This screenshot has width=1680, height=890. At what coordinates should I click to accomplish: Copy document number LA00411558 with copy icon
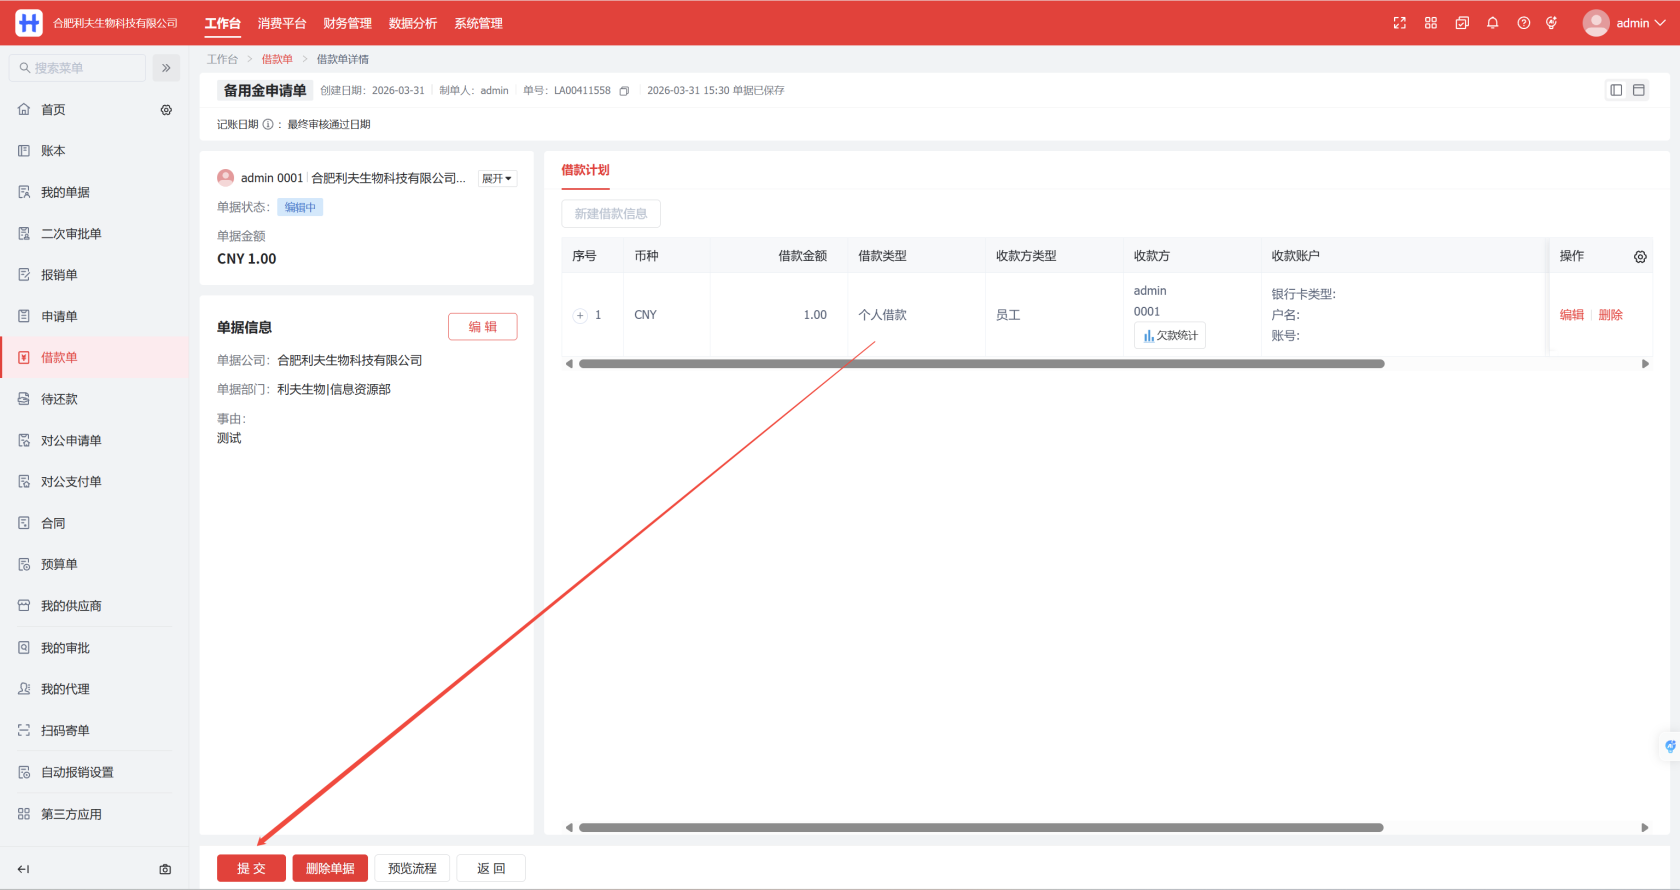[624, 91]
